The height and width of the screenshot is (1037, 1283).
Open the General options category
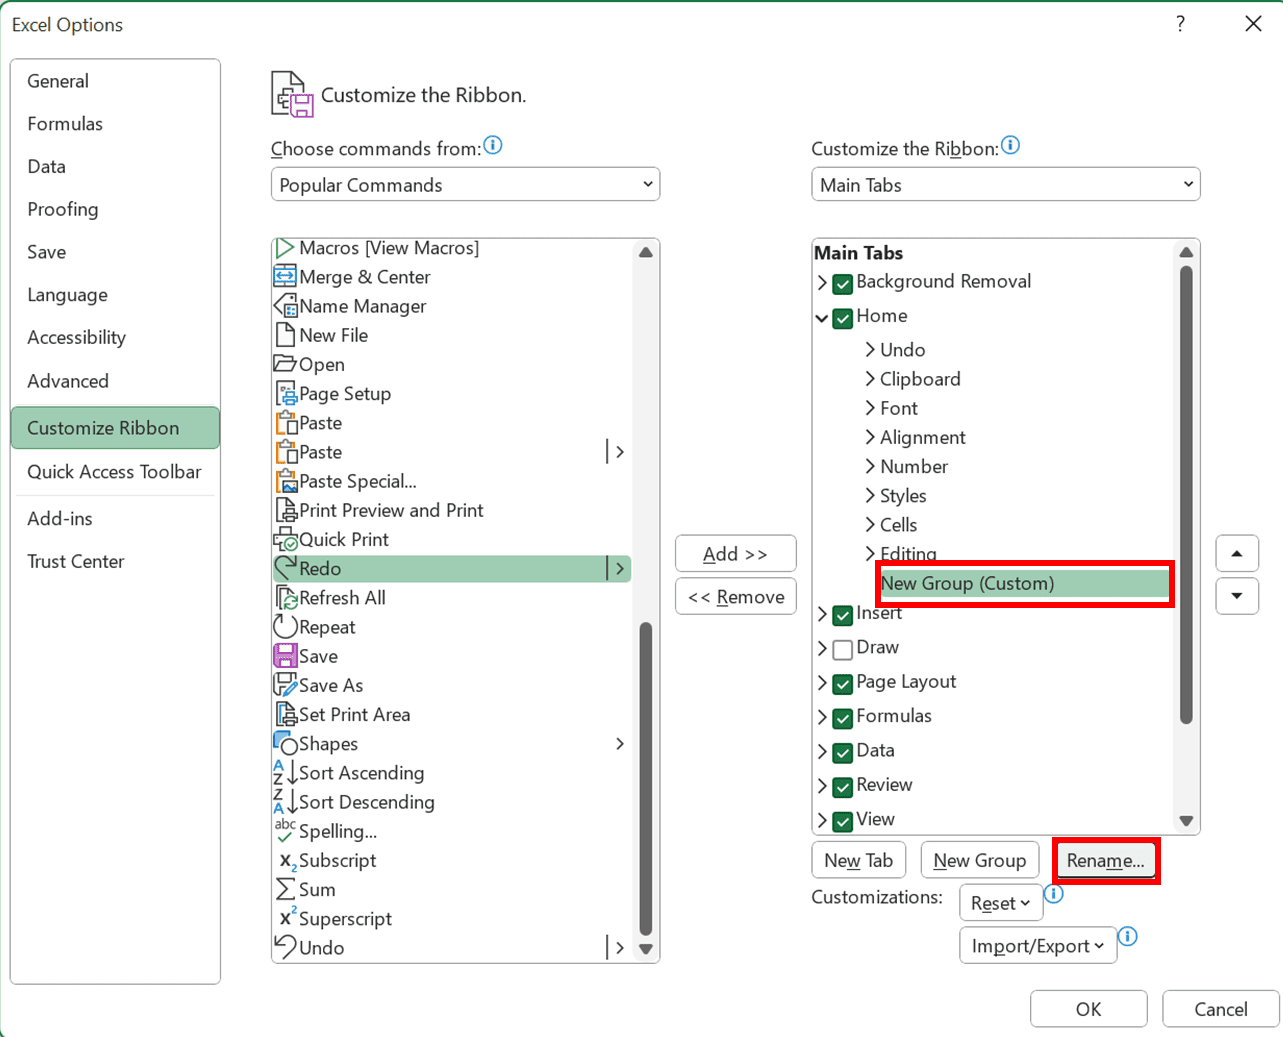point(115,81)
